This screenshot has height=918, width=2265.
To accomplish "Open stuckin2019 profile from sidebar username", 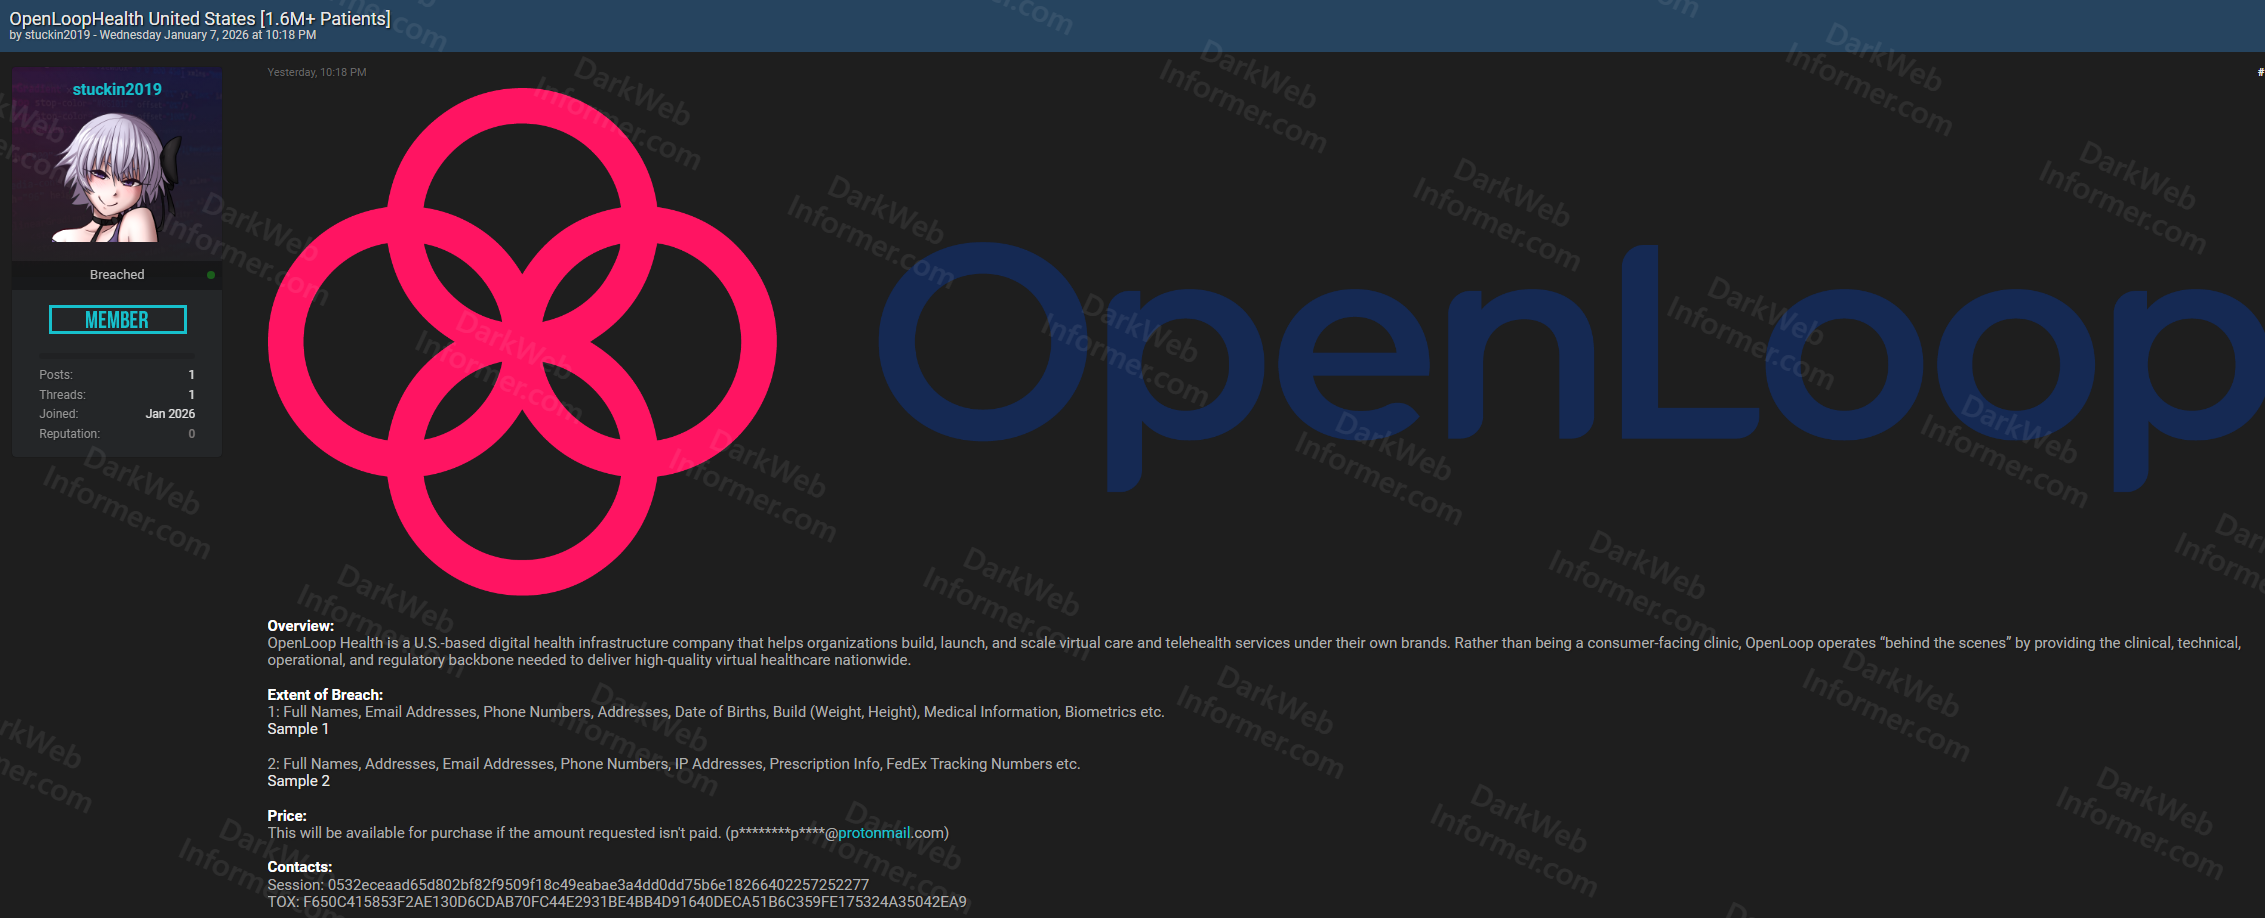I will click(117, 89).
